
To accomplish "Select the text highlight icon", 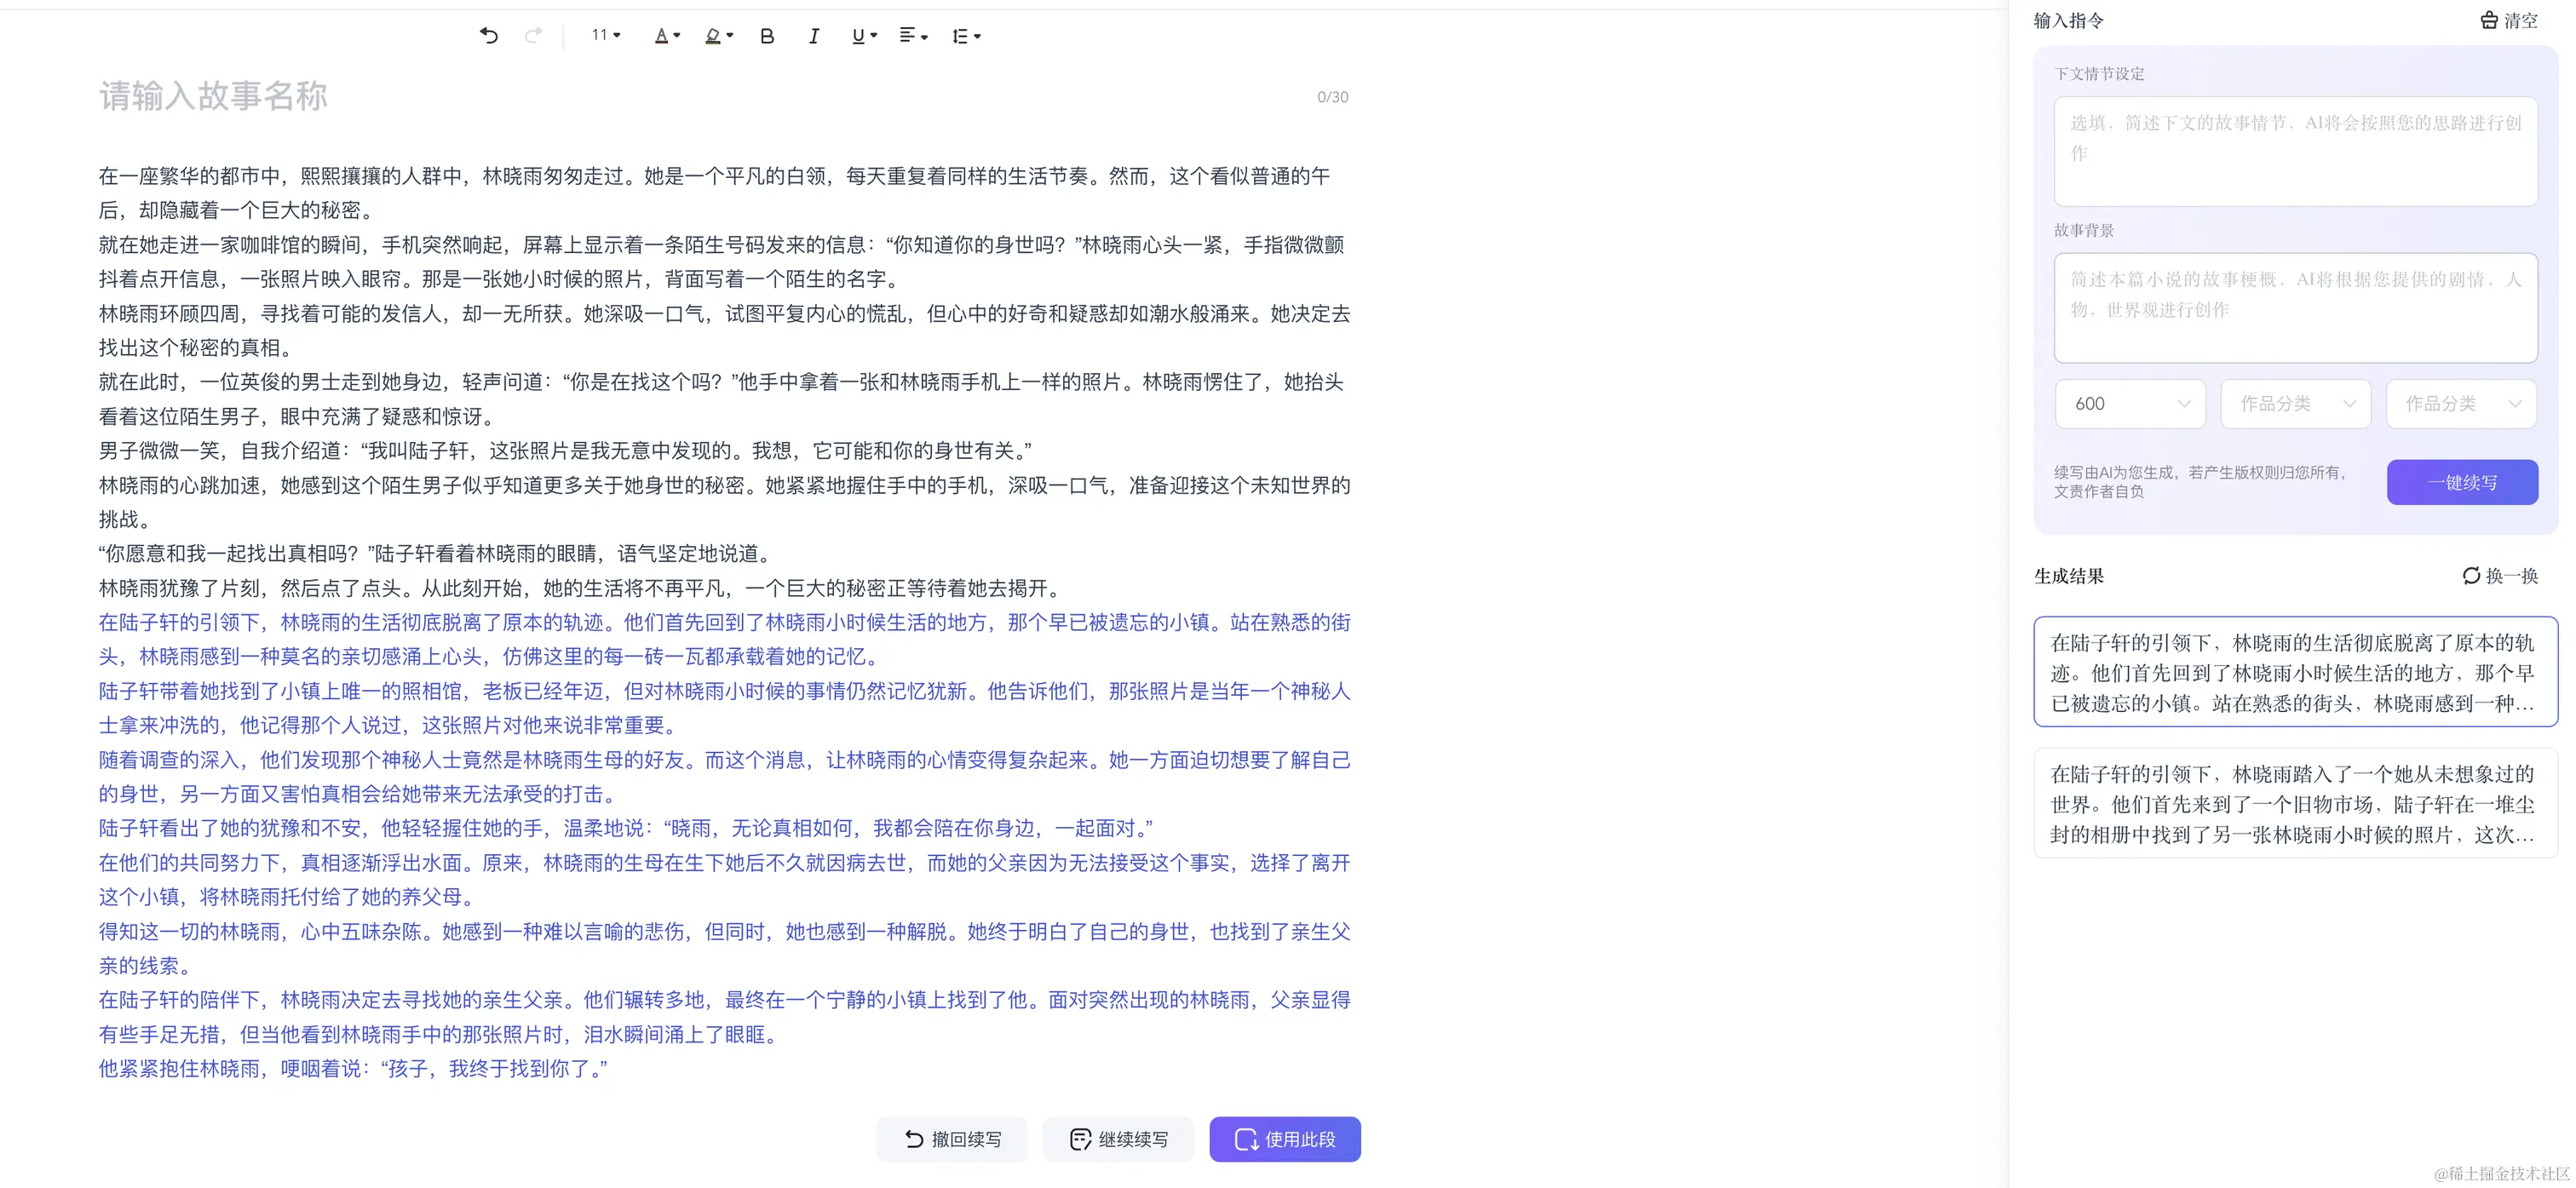I will [x=712, y=37].
